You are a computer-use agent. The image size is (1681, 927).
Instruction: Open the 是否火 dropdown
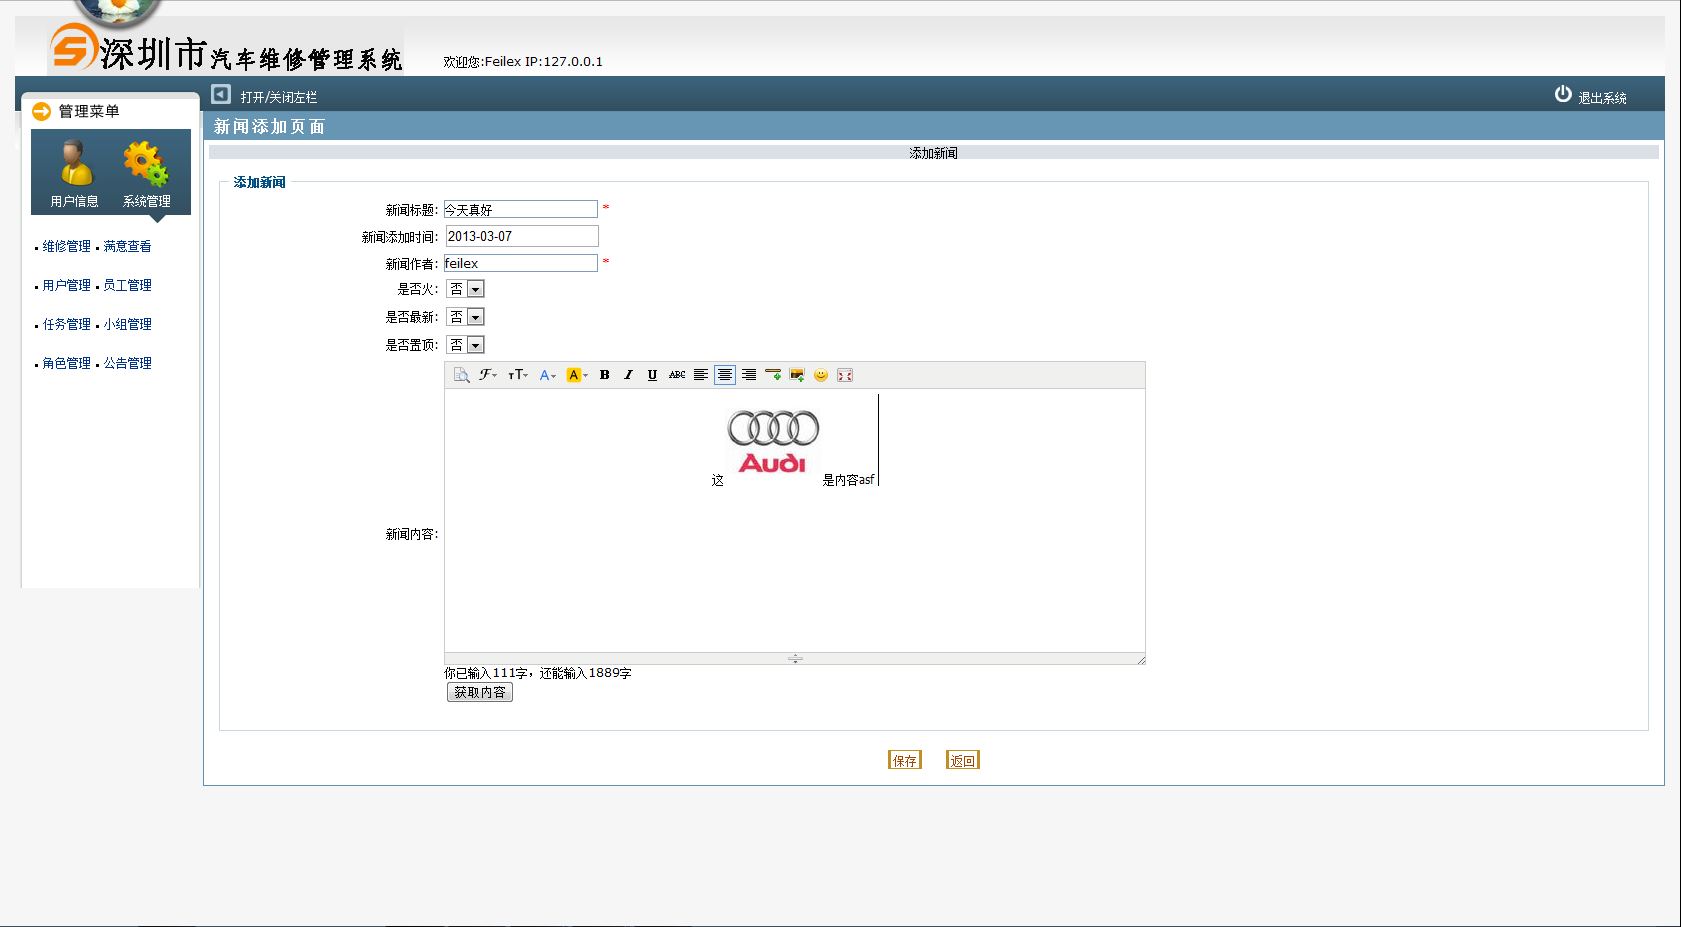(x=465, y=289)
